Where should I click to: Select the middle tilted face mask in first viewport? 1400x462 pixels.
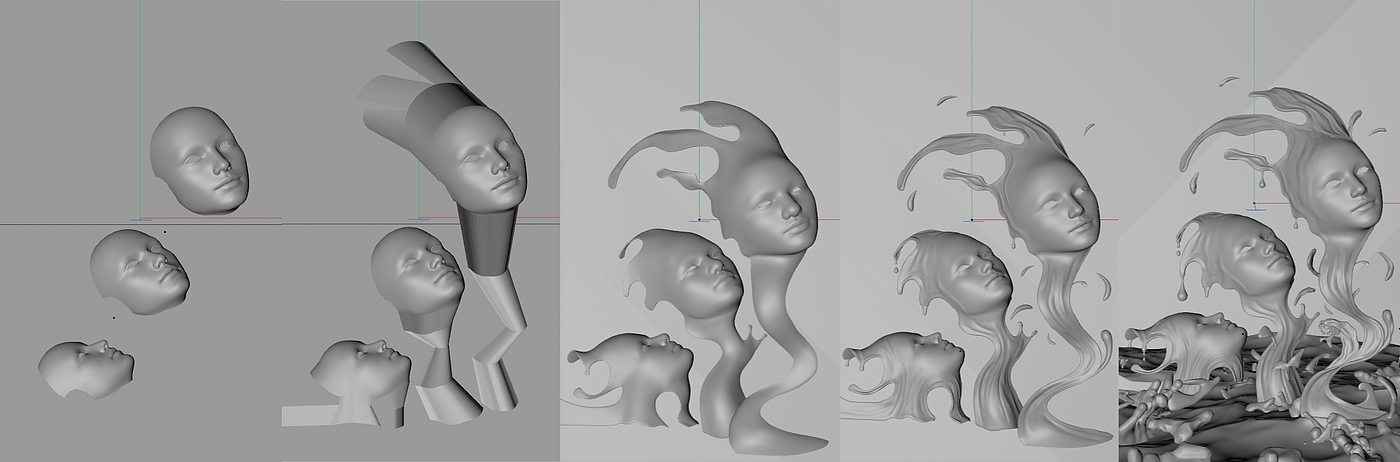coord(139,271)
